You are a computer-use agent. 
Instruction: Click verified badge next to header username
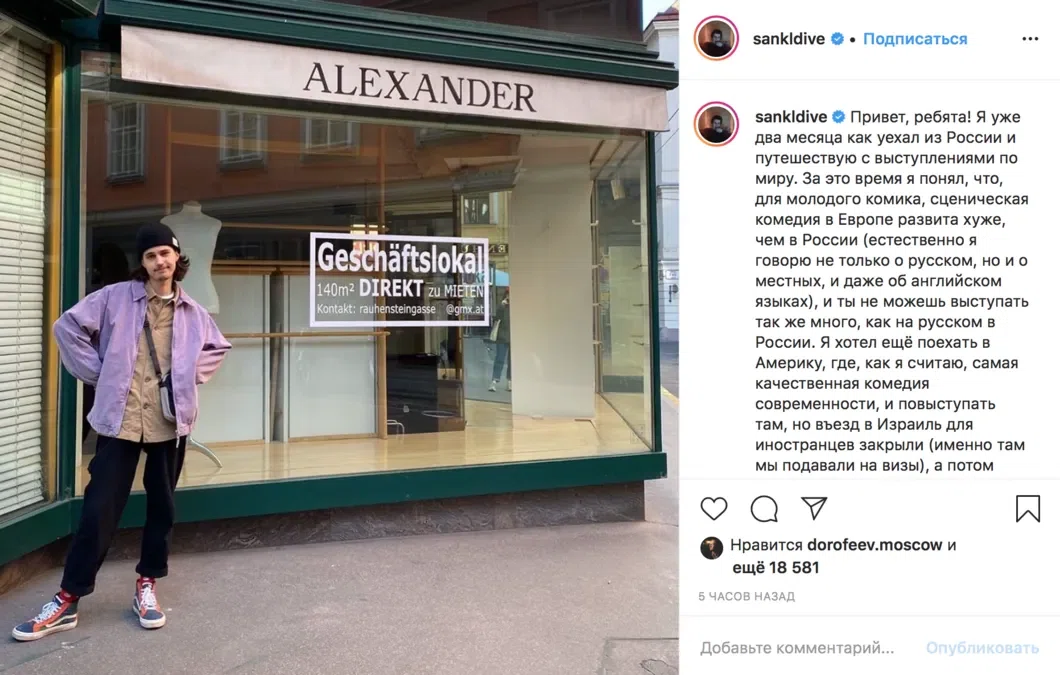coord(837,39)
